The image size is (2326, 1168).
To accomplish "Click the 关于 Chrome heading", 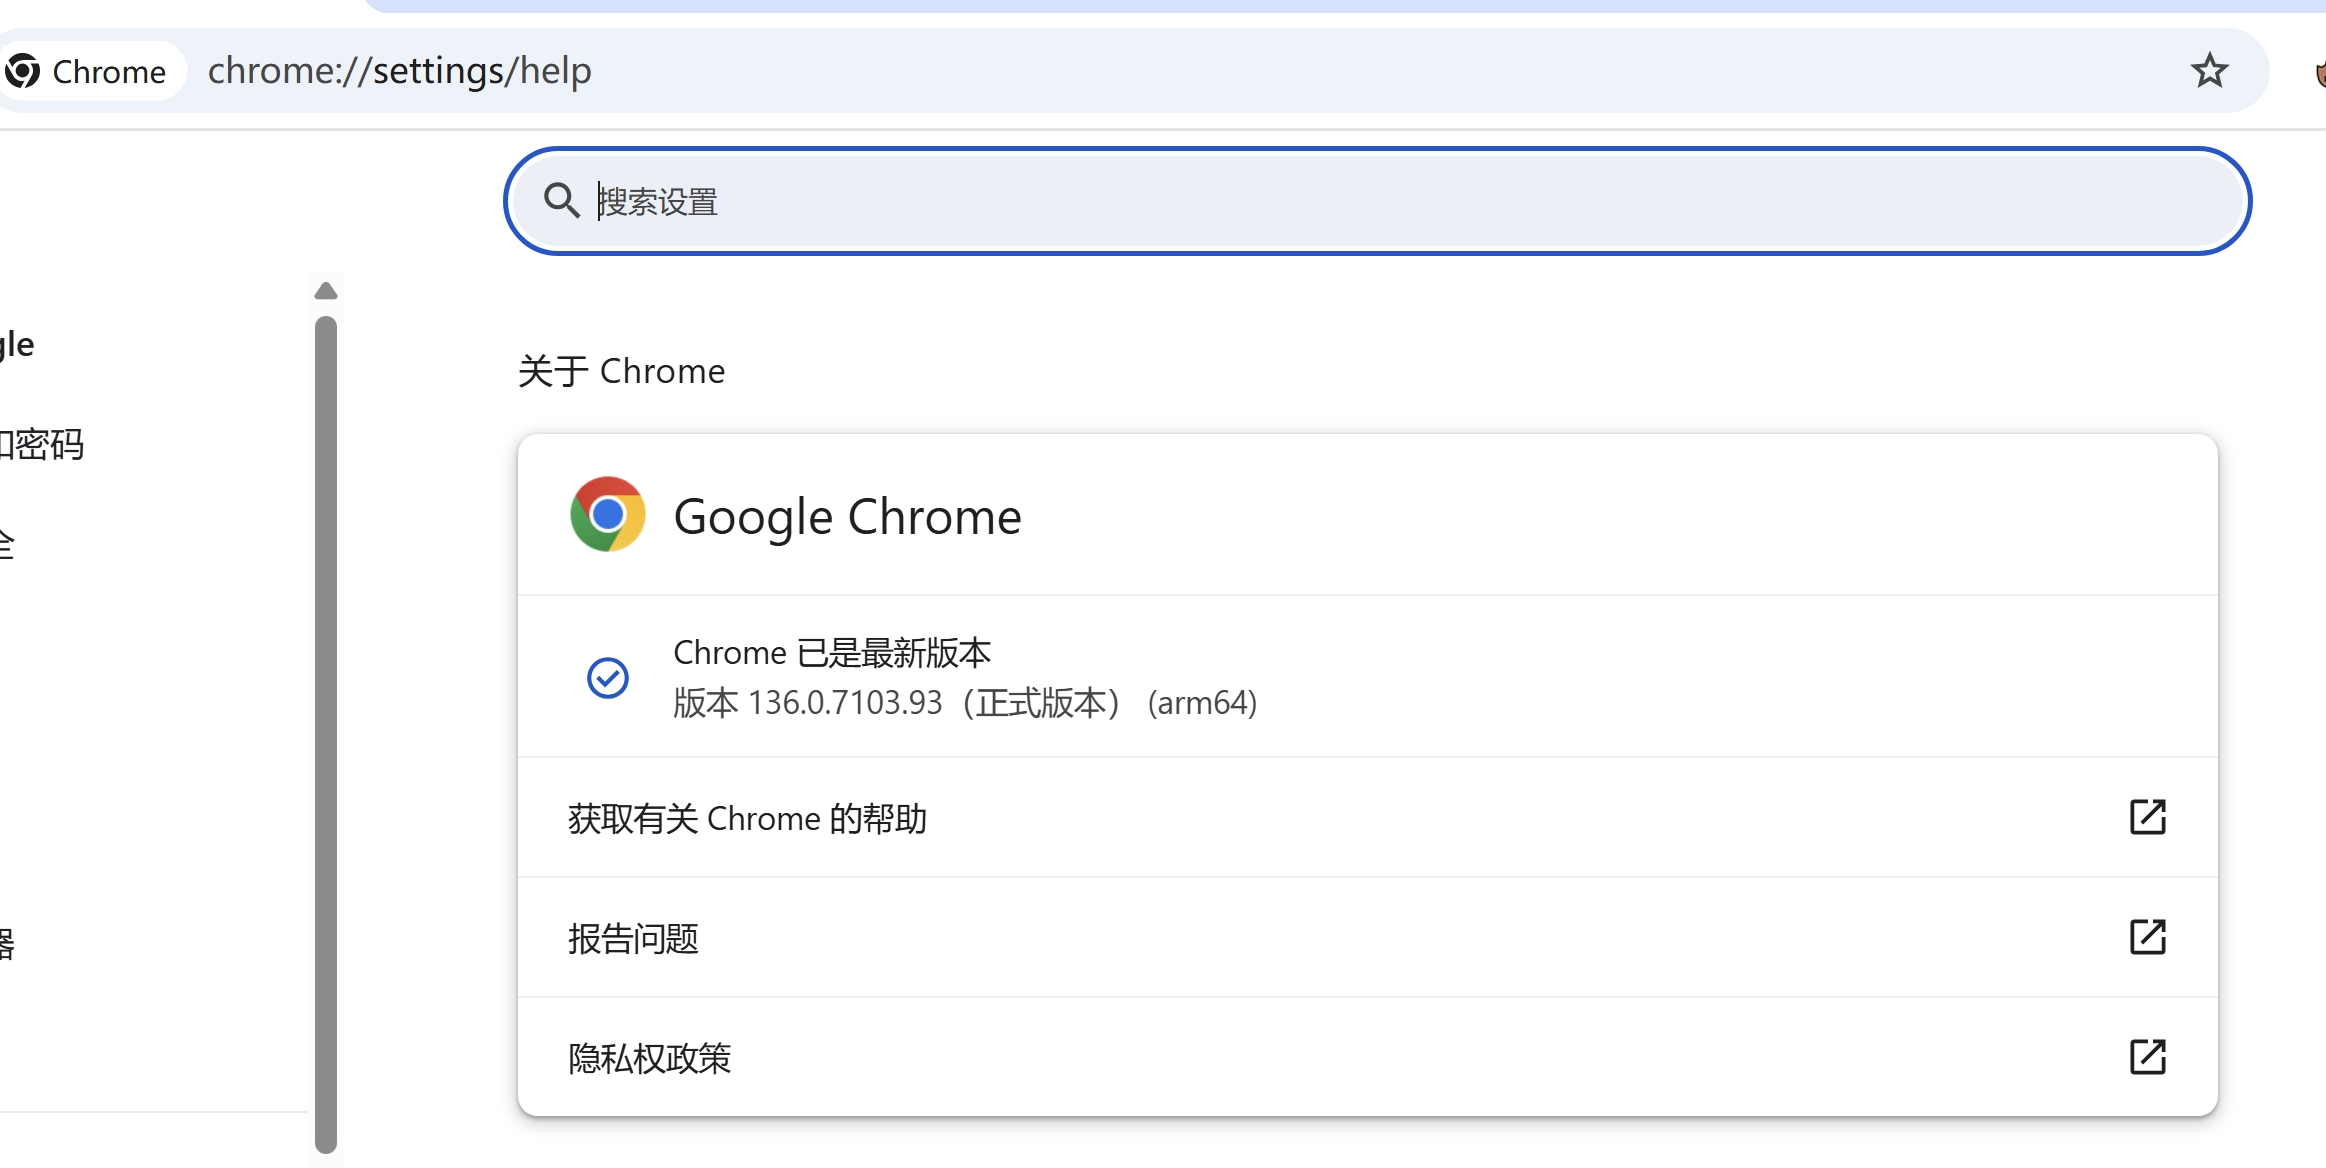I will point(621,371).
